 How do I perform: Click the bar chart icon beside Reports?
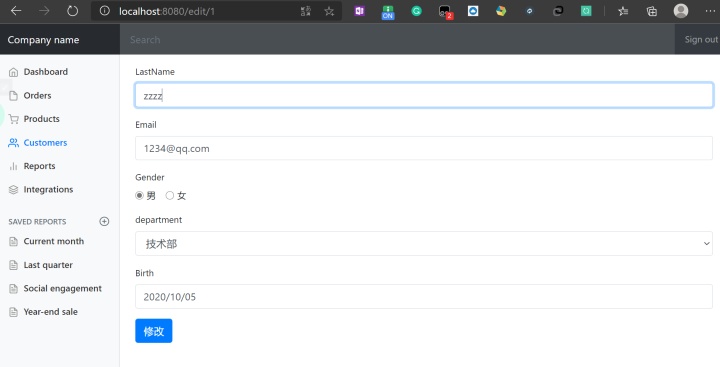click(x=14, y=166)
